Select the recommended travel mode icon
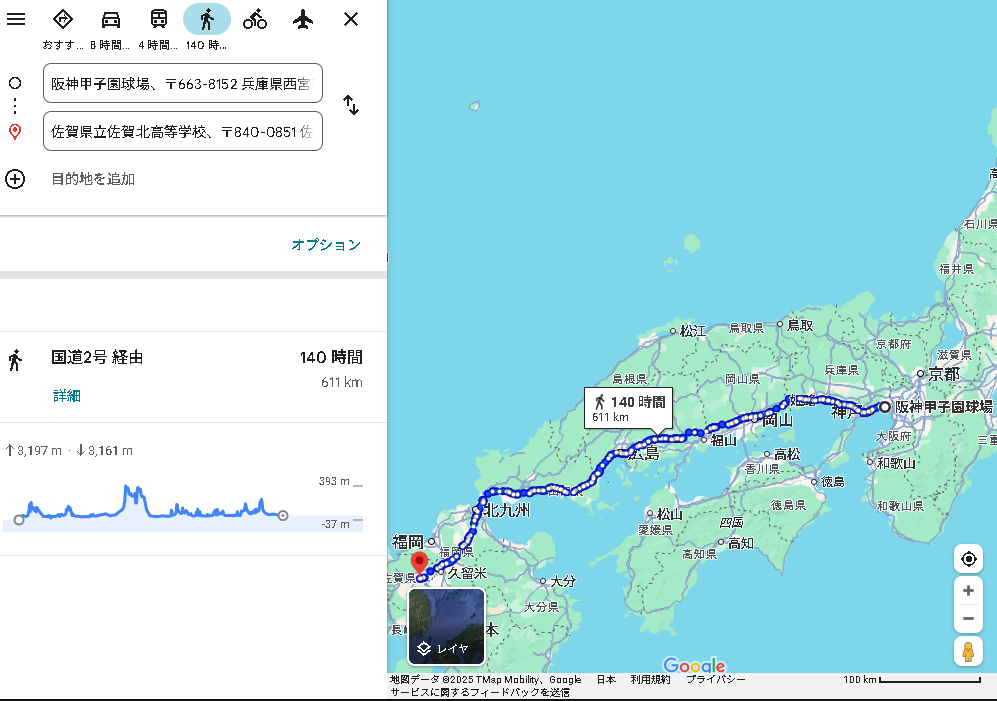997x701 pixels. (62, 19)
